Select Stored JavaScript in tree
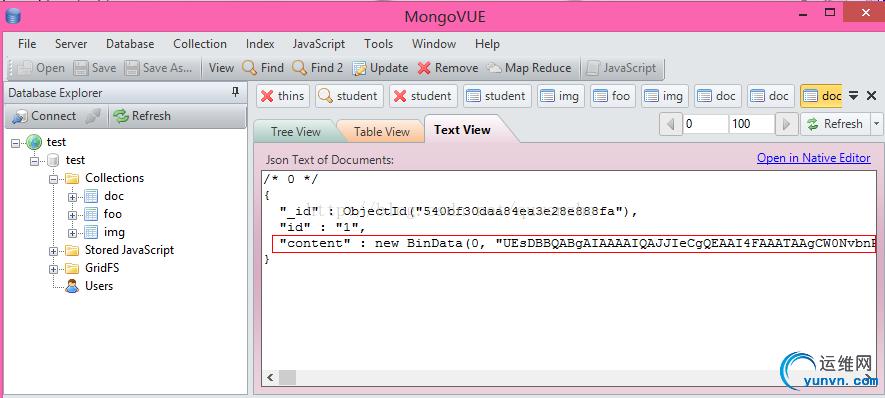 (x=129, y=250)
